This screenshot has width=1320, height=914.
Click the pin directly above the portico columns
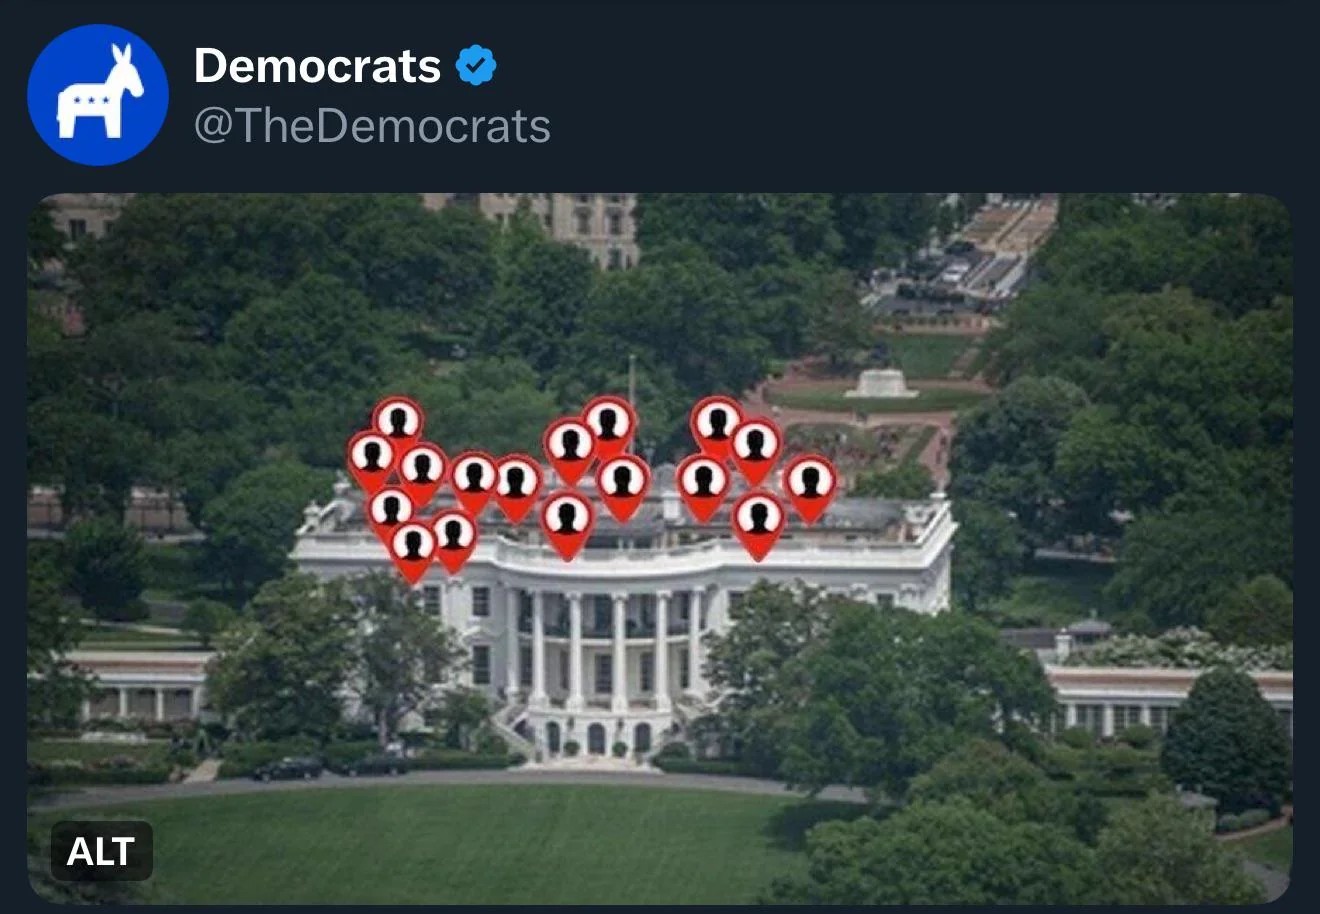tap(567, 524)
